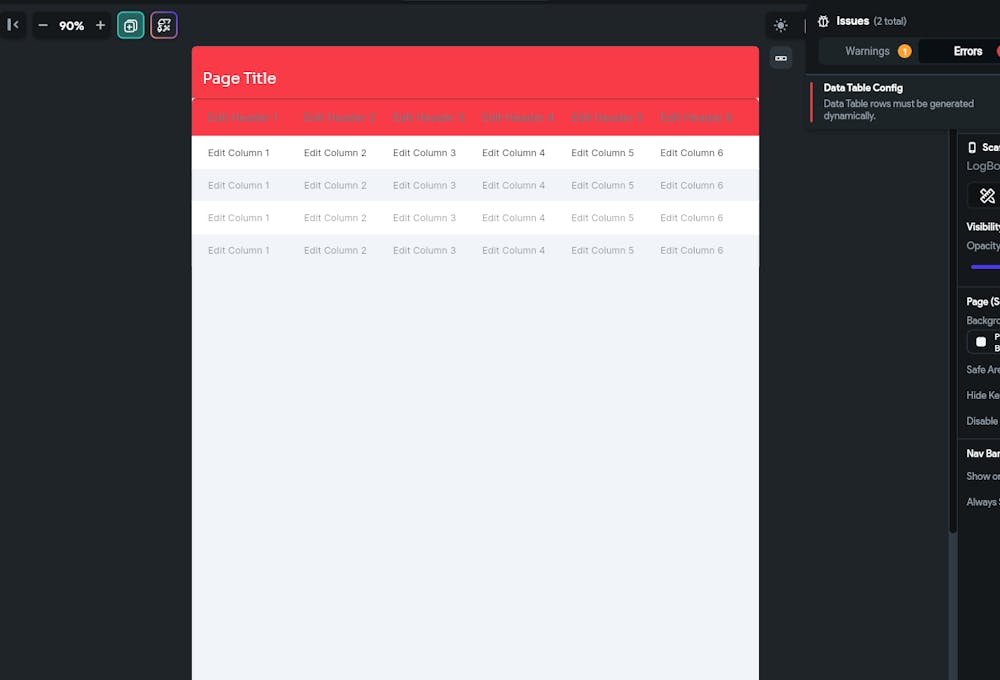The height and width of the screenshot is (680, 1000).
Task: Select Edit Header 5 in table
Action: click(x=607, y=118)
